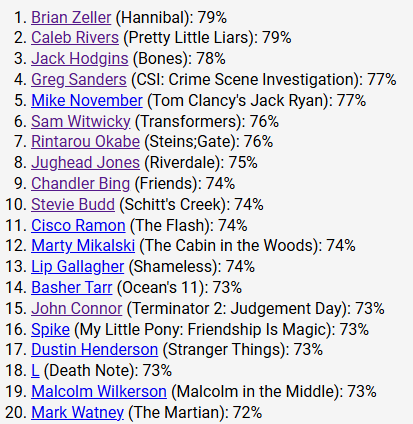Open the Jughead Jones link
413x424 pixels.
click(85, 163)
